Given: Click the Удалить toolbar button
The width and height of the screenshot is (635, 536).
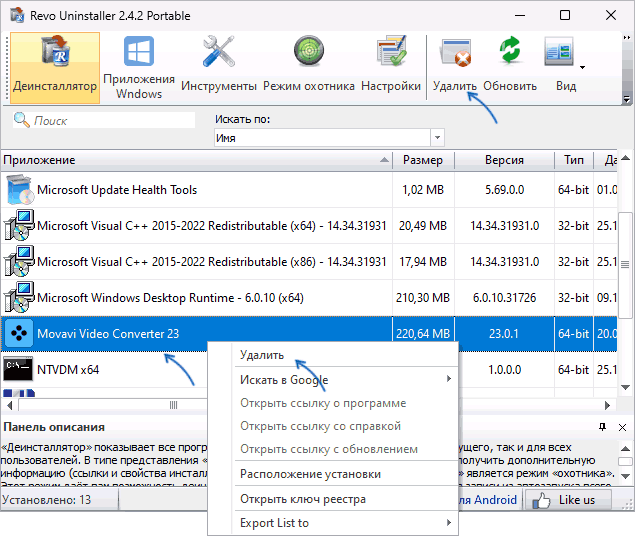Looking at the screenshot, I should (454, 68).
